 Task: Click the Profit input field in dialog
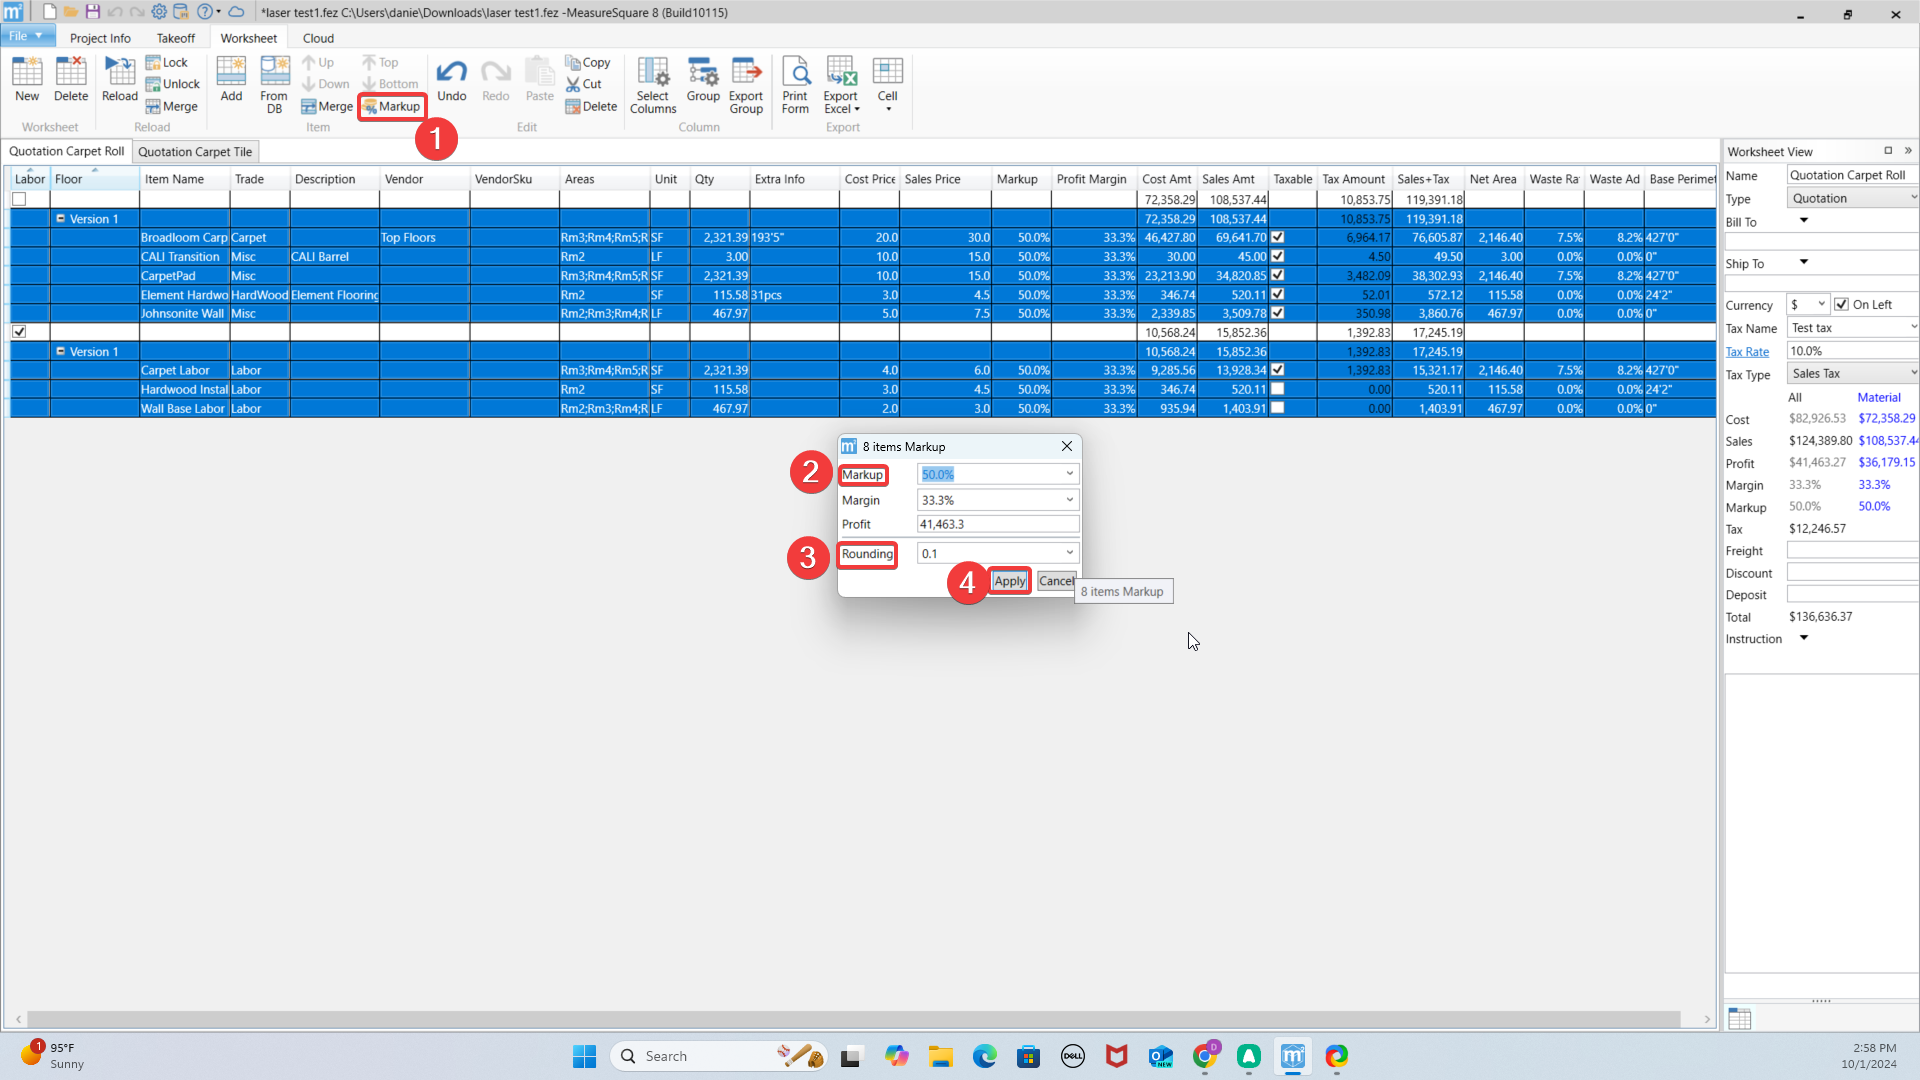click(x=997, y=524)
